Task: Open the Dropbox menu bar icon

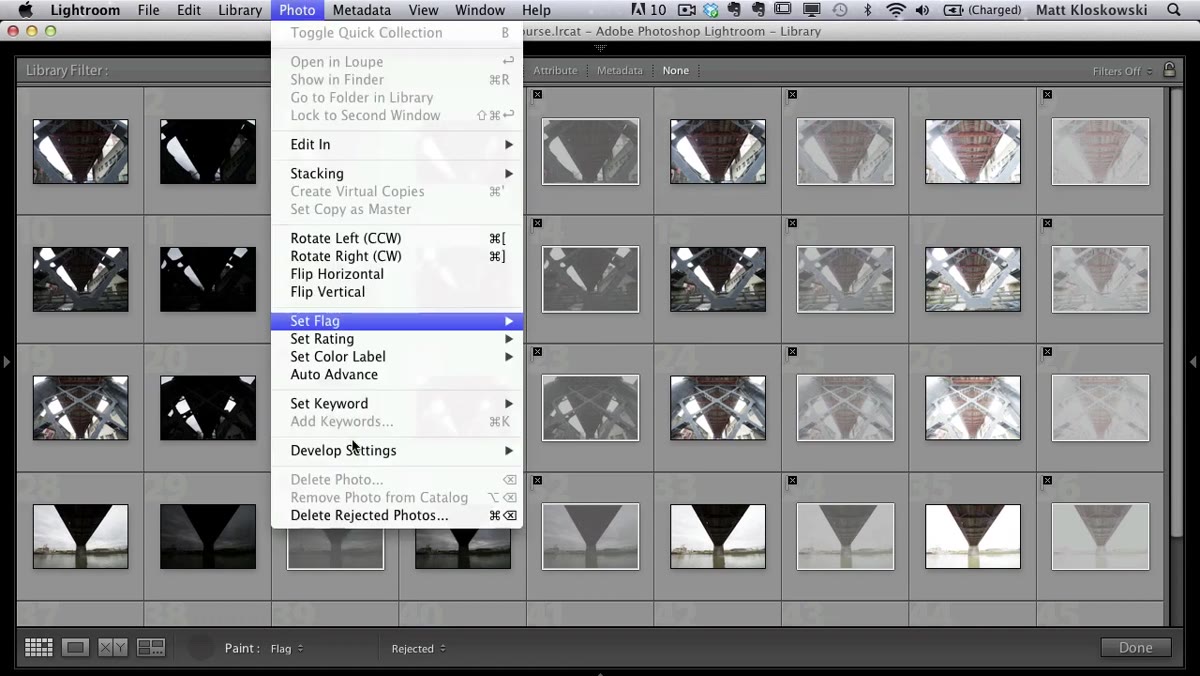Action: (x=711, y=10)
